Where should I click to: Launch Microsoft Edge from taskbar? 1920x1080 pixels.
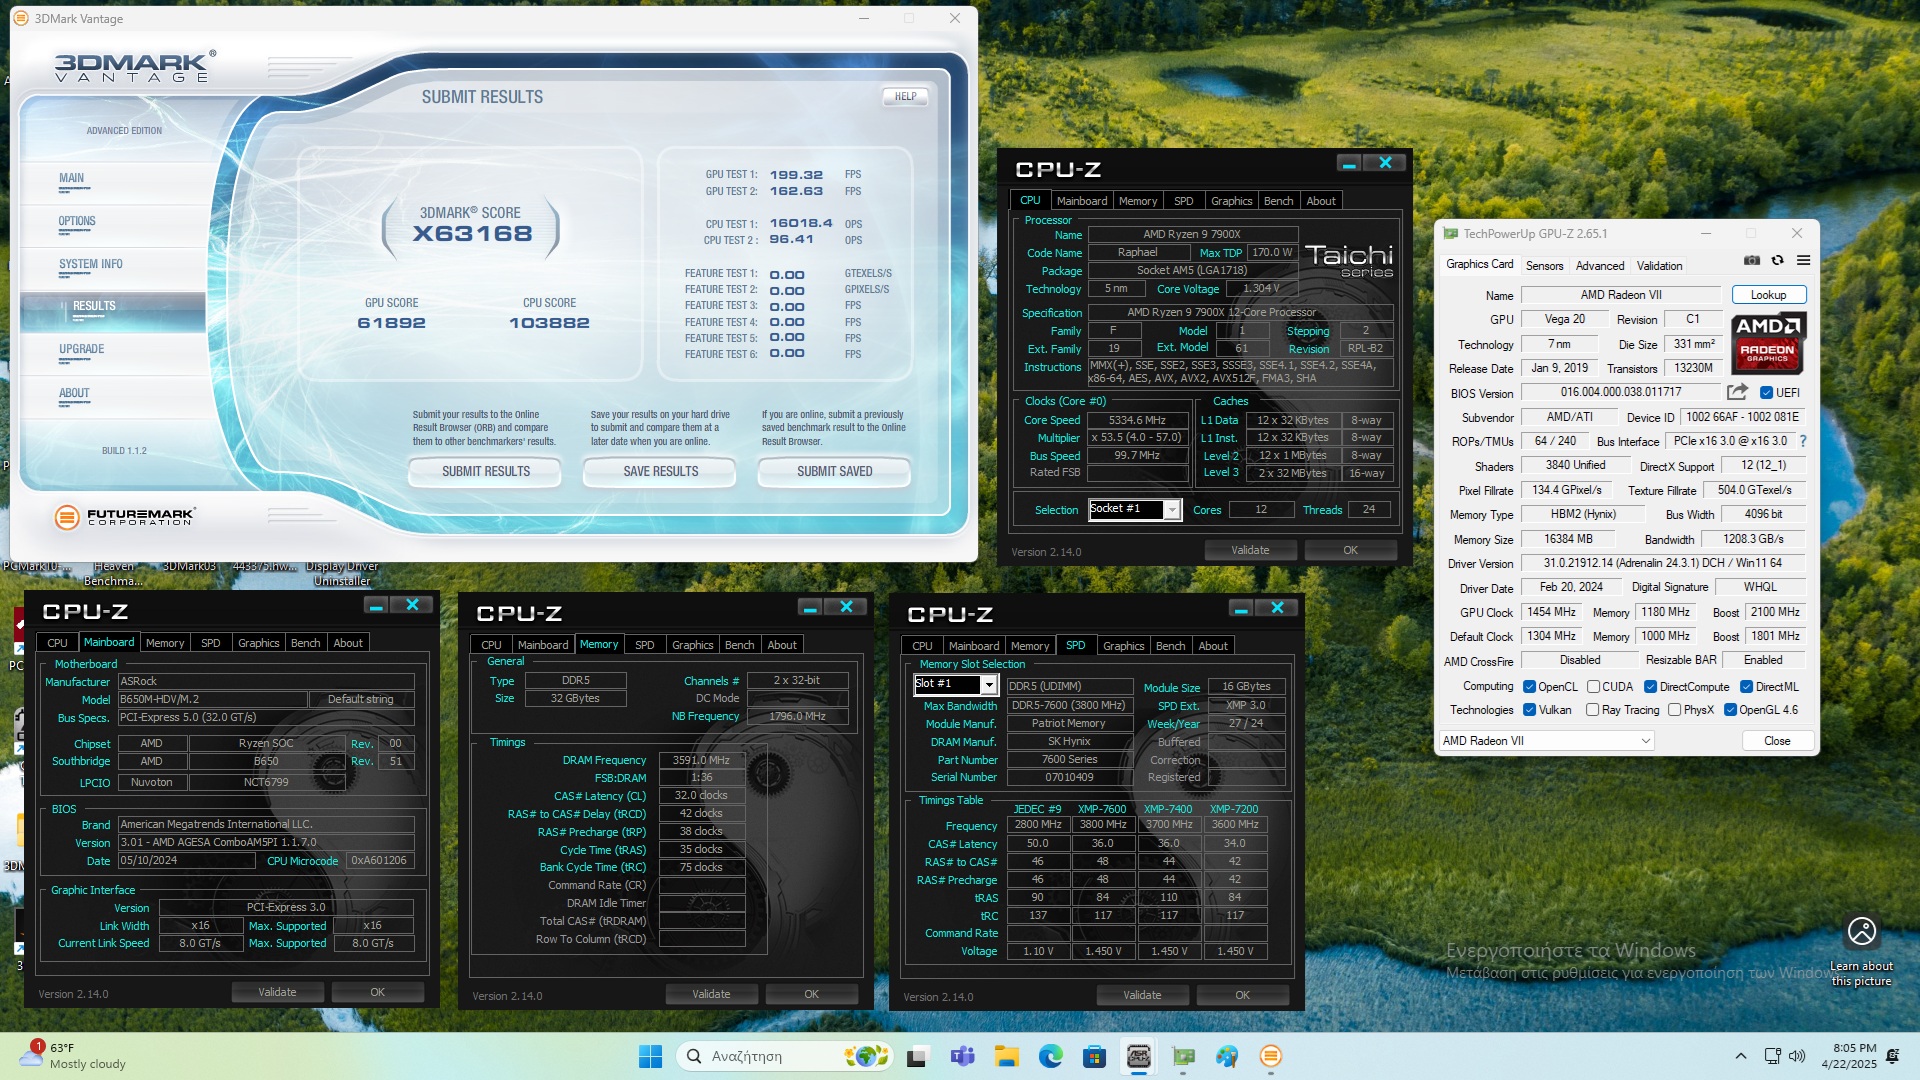1050,1056
